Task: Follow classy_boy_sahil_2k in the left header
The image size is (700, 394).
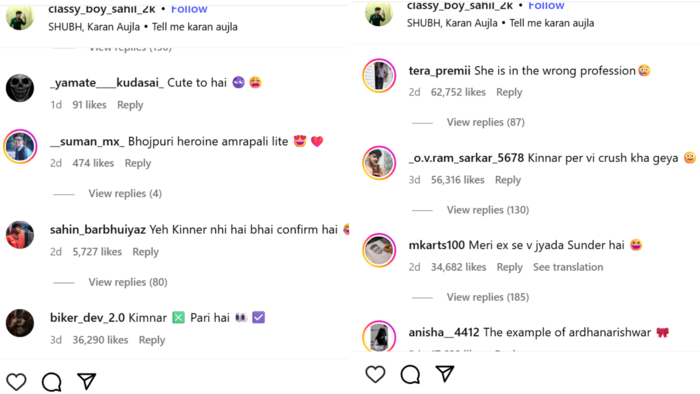Action: (x=189, y=9)
